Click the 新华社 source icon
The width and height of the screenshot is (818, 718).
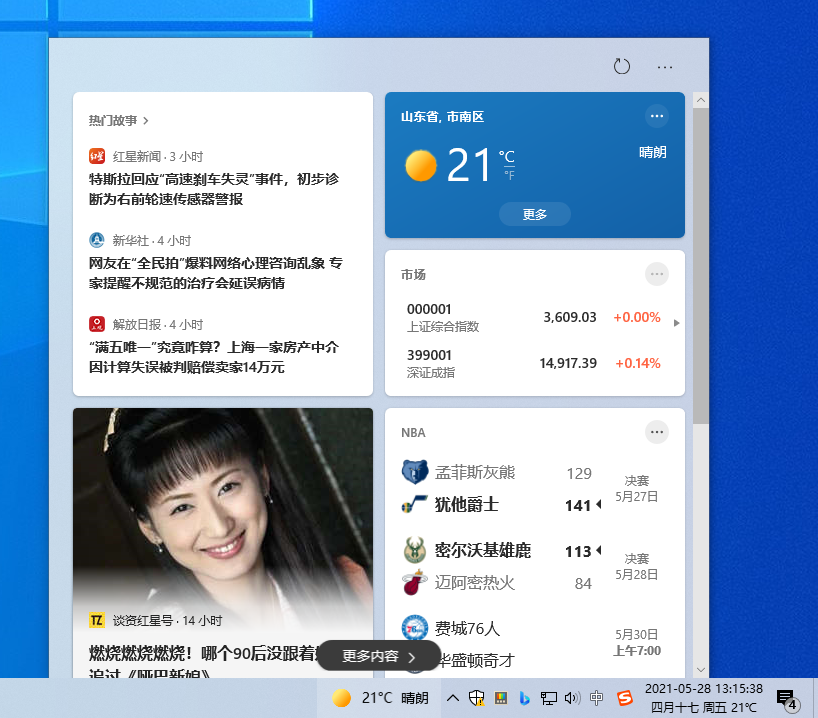(96, 239)
